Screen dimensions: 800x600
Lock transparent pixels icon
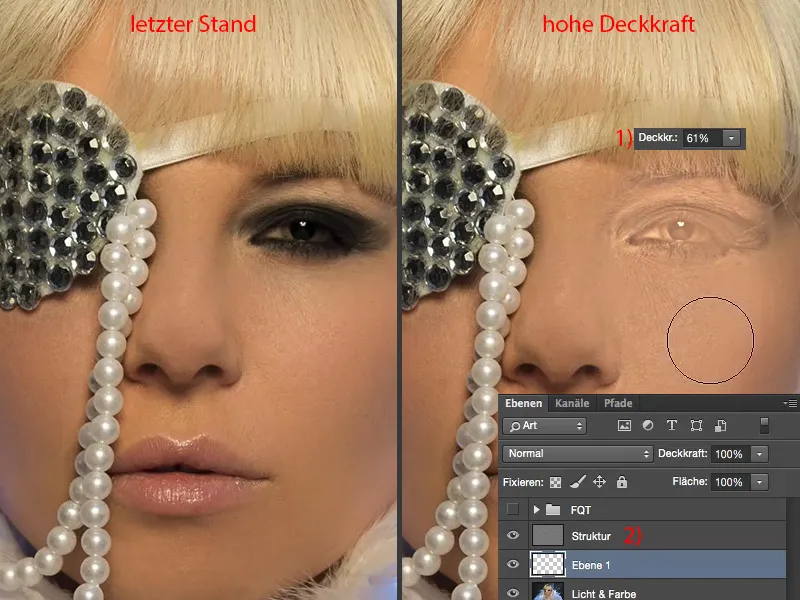(555, 482)
